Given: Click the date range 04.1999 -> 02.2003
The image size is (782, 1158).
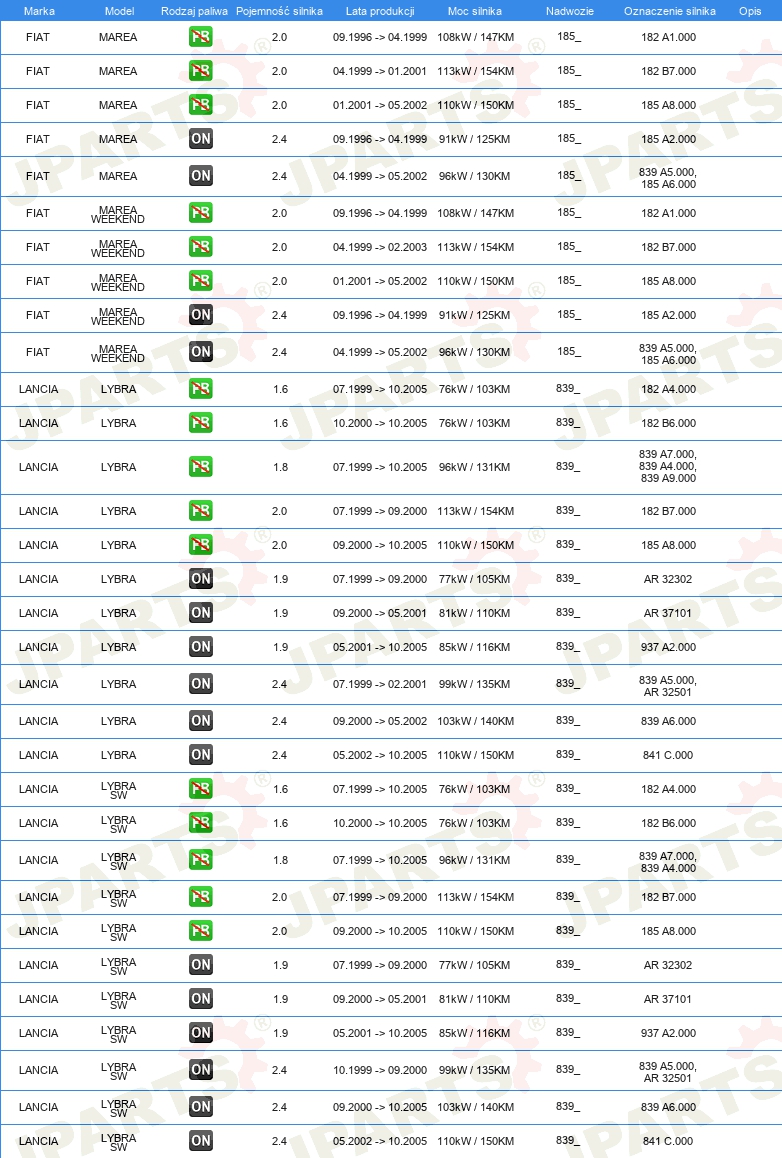Looking at the screenshot, I should 380,247.
